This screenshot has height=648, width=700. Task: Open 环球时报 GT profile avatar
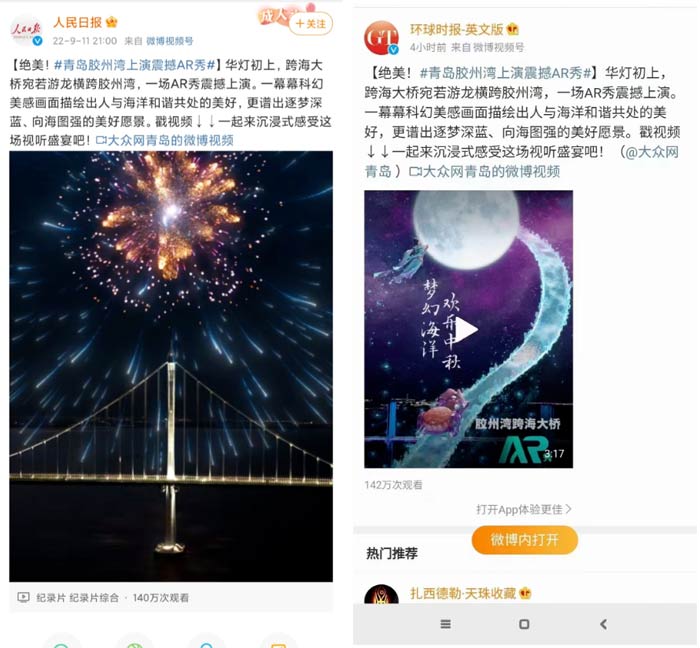pos(381,37)
